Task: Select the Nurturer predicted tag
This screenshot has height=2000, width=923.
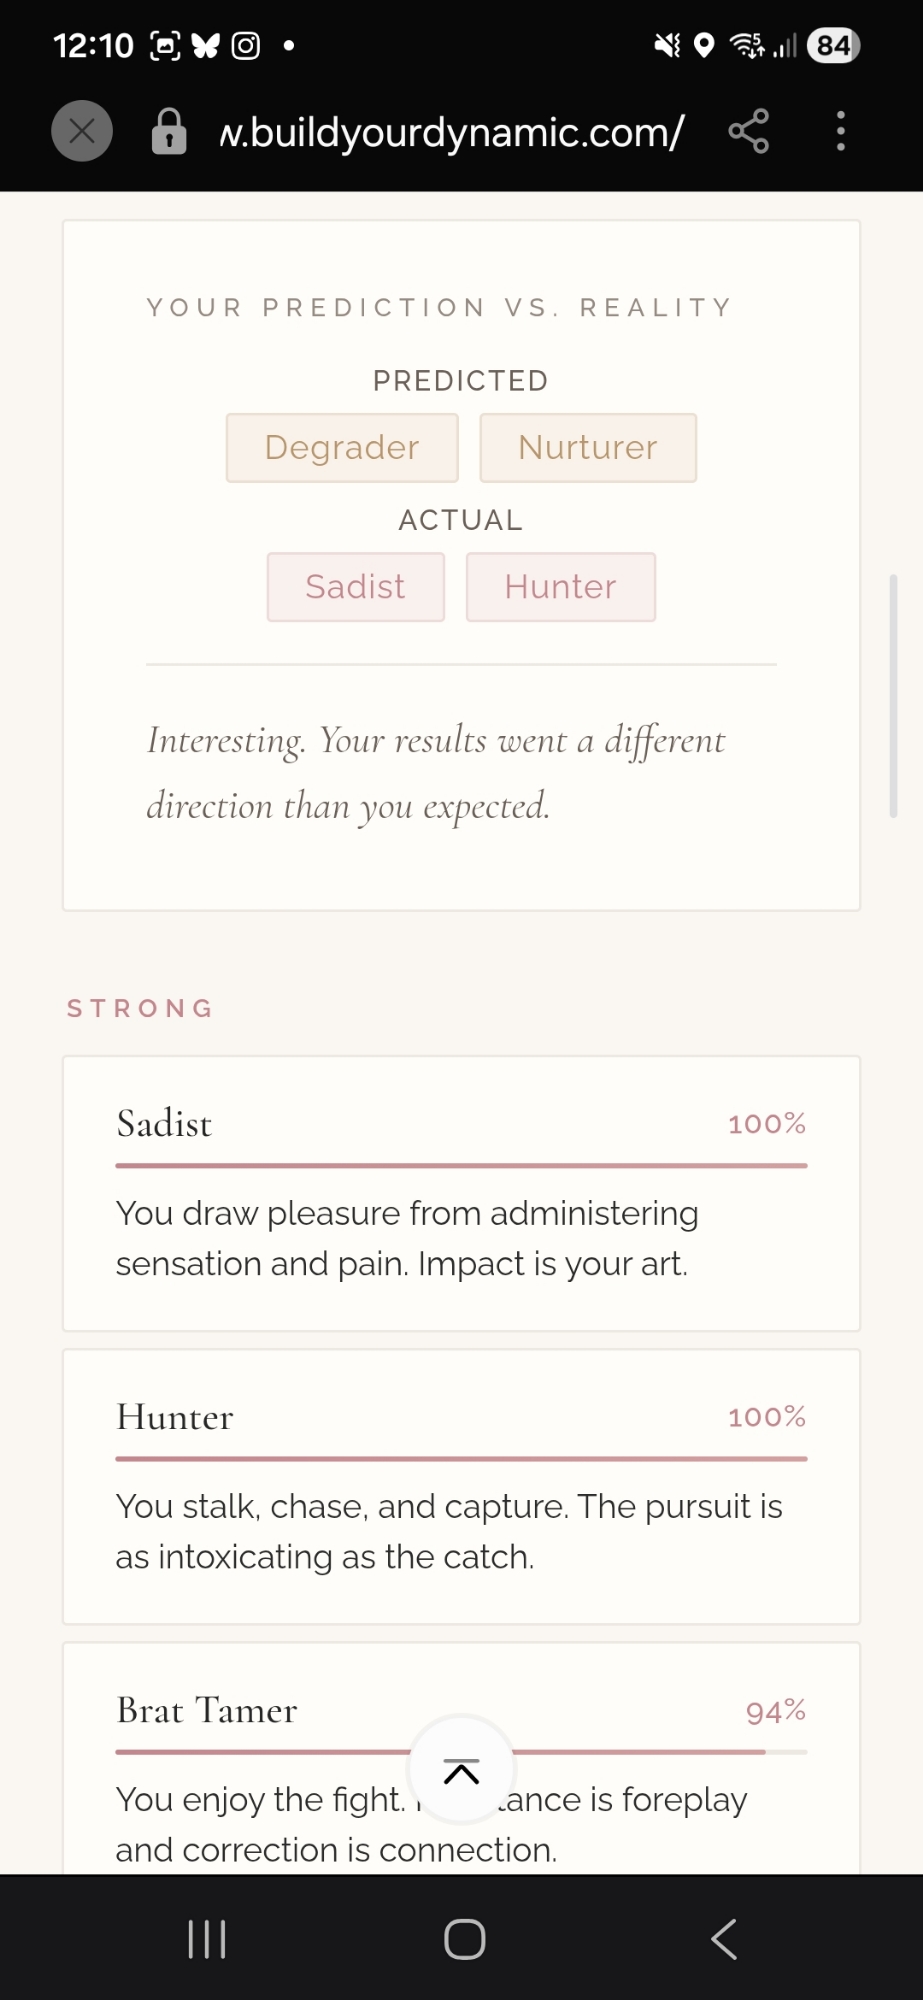Action: (x=588, y=448)
